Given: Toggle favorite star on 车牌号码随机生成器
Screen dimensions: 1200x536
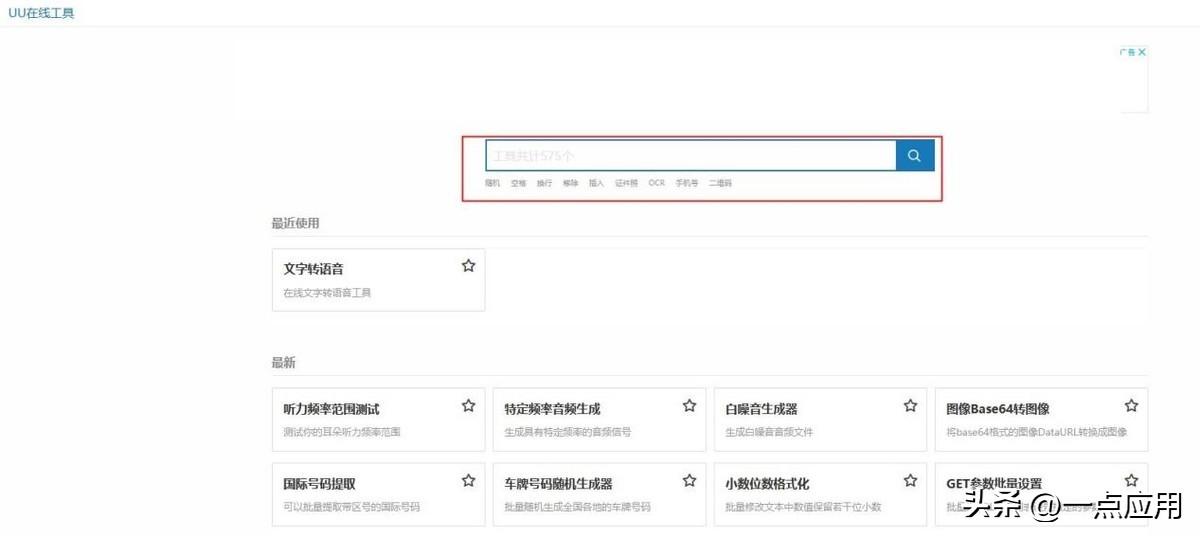Looking at the screenshot, I should [x=689, y=481].
